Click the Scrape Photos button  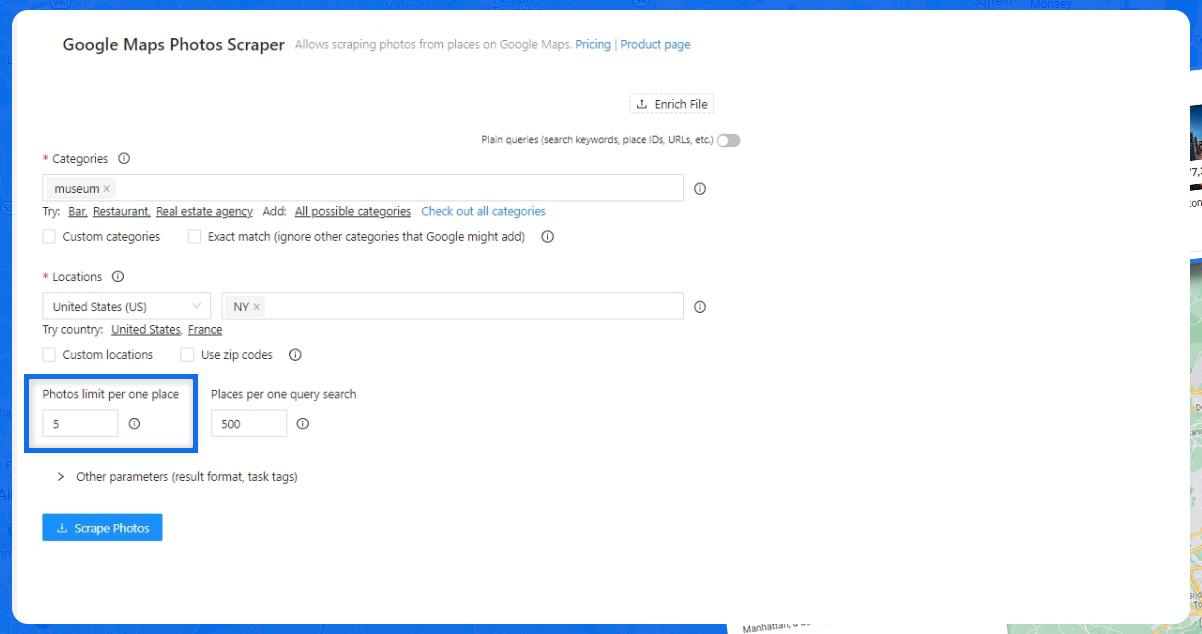(102, 527)
